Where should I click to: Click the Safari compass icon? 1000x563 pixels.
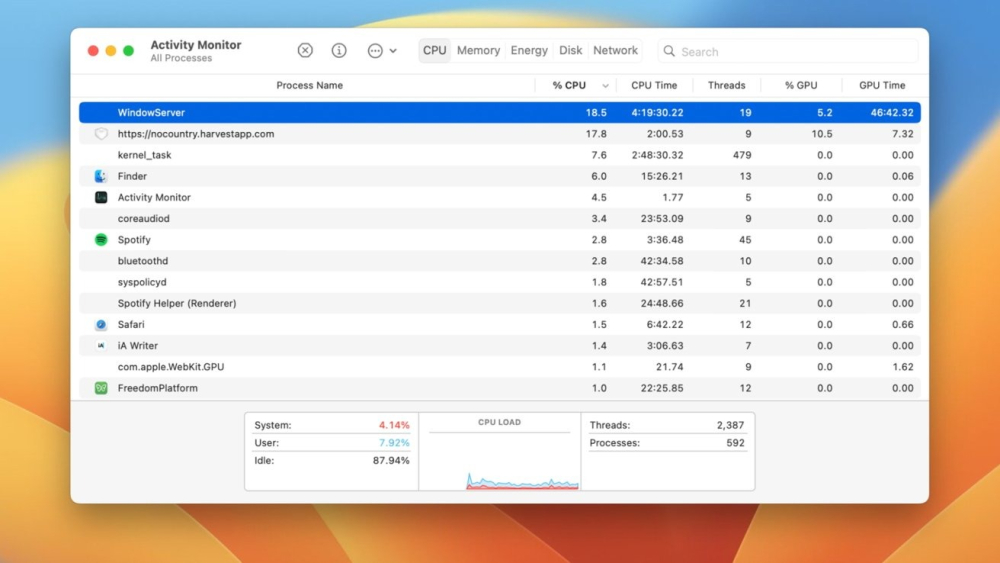tap(101, 325)
